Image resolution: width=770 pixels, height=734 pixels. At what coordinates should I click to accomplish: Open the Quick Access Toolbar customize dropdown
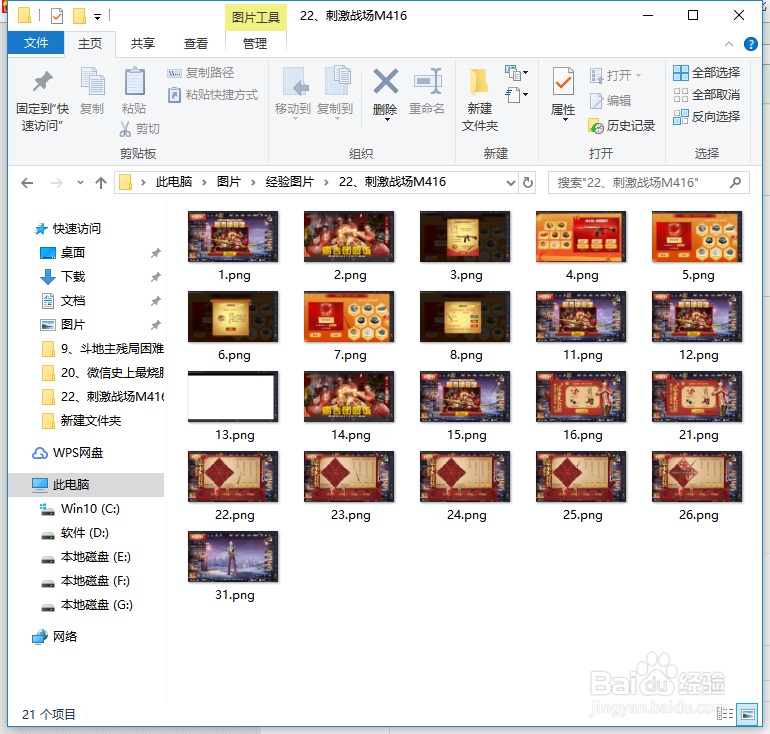[98, 17]
